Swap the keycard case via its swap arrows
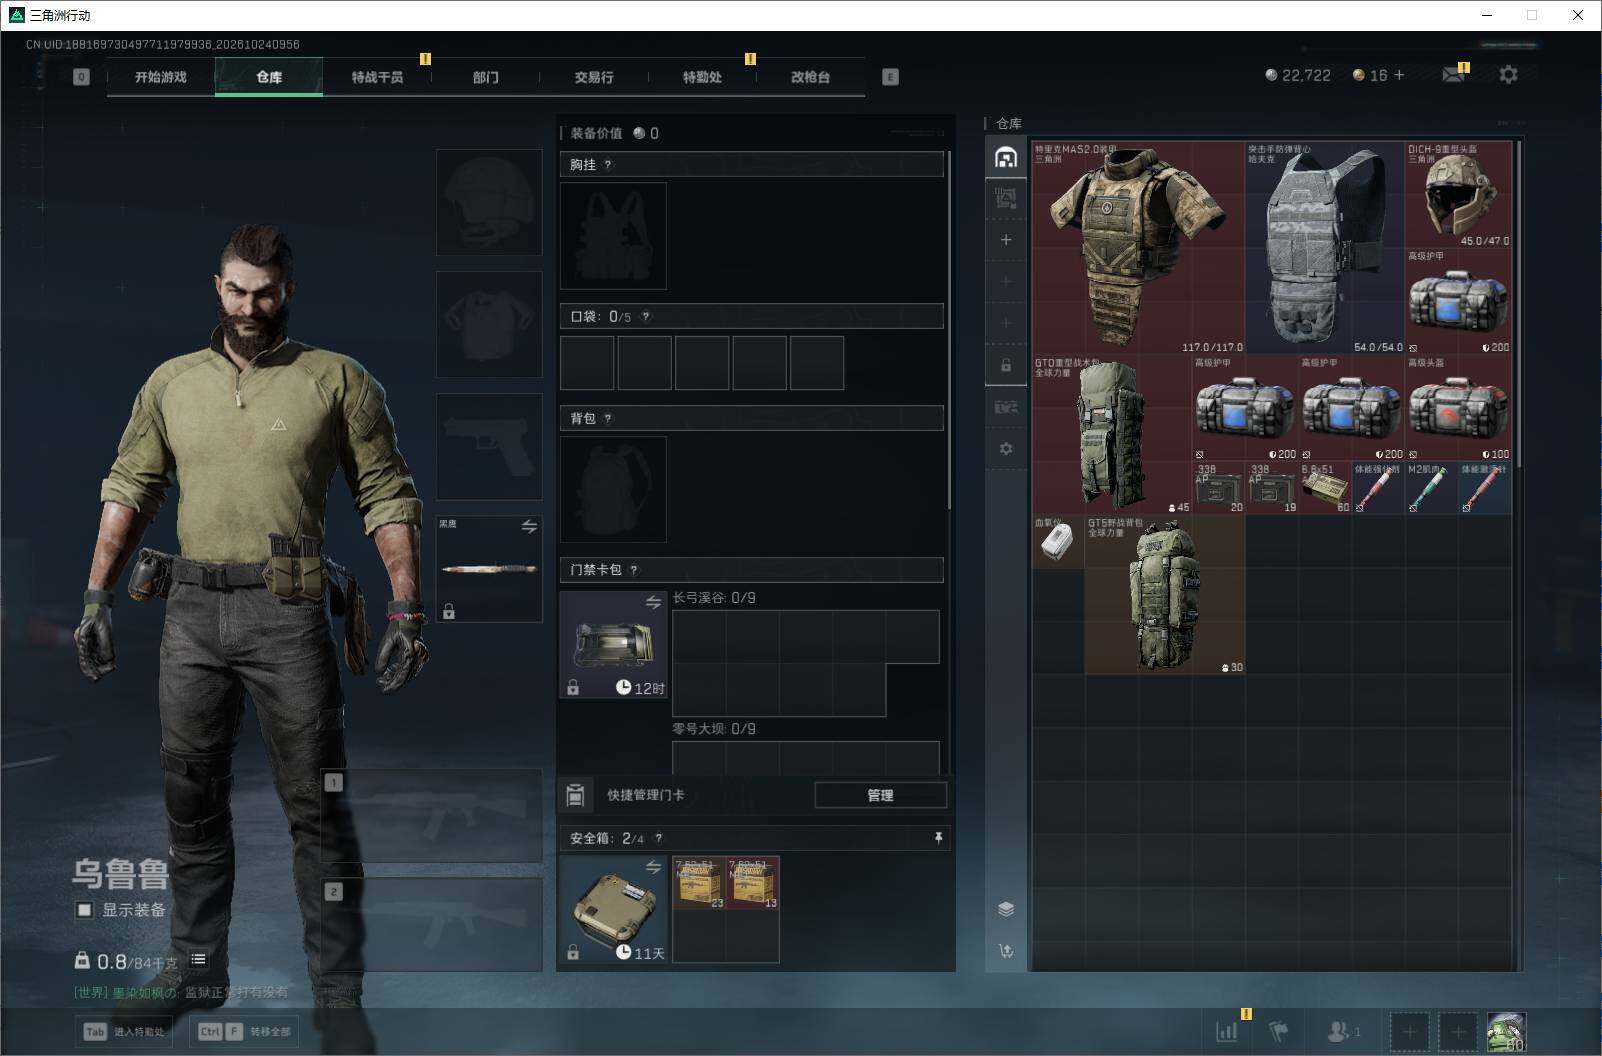This screenshot has width=1602, height=1056. click(x=653, y=602)
